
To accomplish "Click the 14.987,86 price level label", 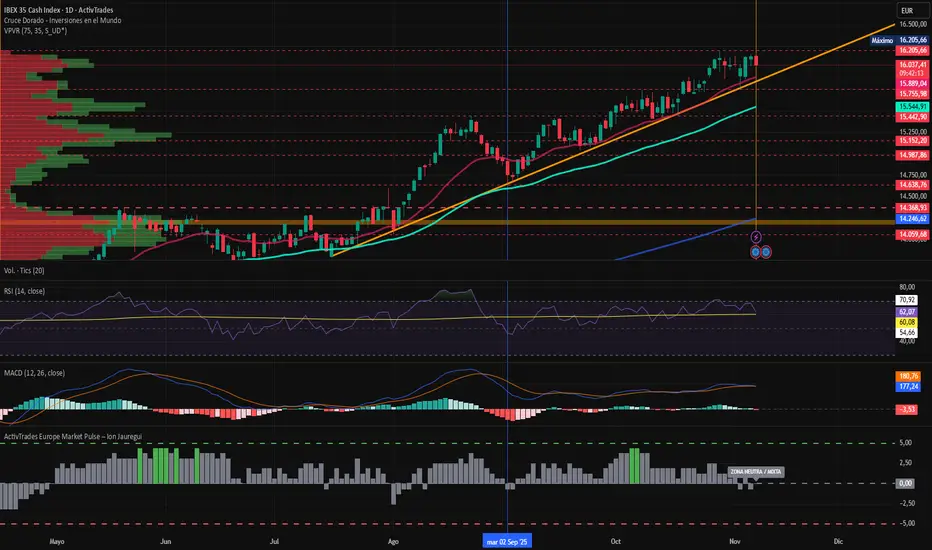I will tap(912, 155).
